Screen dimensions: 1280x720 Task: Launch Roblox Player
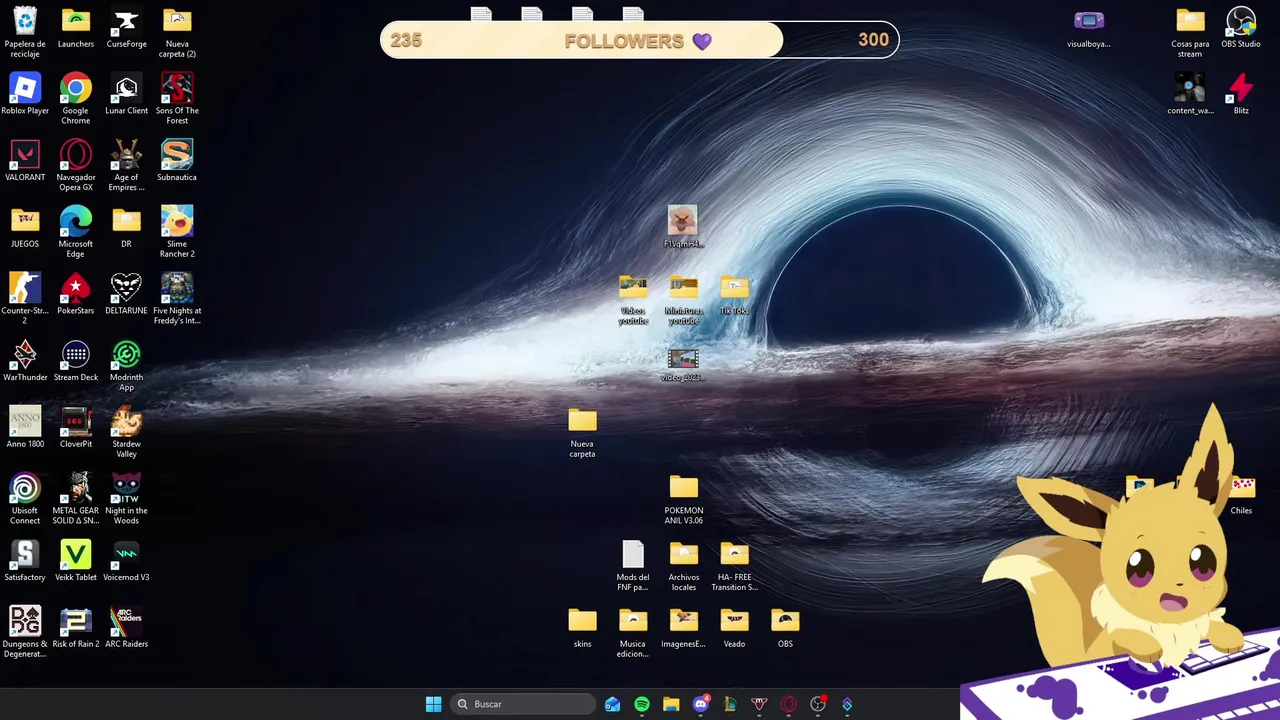[x=25, y=88]
